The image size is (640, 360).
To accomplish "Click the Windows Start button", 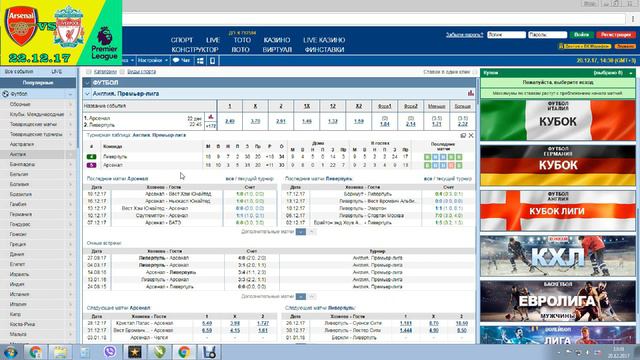I will 10,351.
